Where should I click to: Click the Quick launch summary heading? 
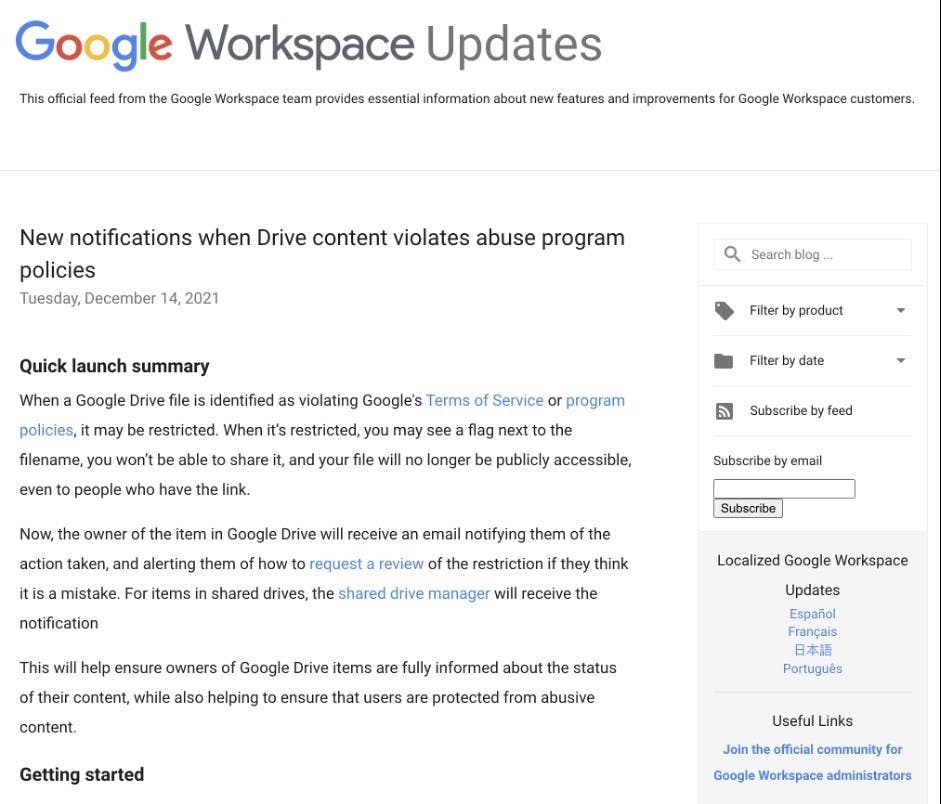pyautogui.click(x=114, y=366)
